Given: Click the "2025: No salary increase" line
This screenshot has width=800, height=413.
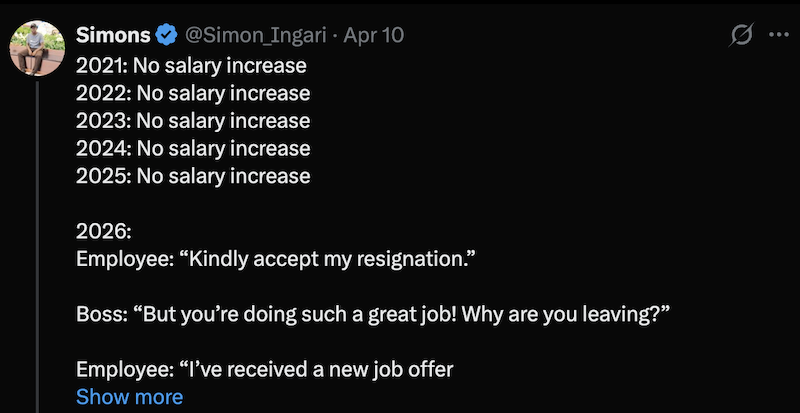Looking at the screenshot, I should pyautogui.click(x=193, y=176).
